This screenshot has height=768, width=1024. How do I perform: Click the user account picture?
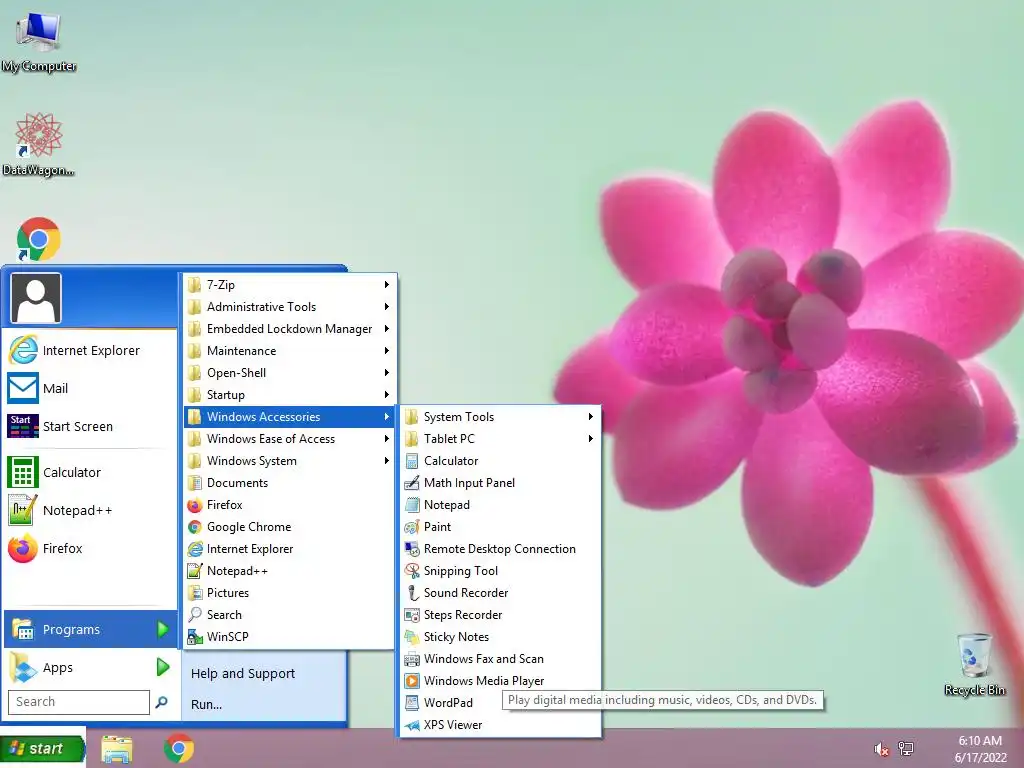coord(36,298)
